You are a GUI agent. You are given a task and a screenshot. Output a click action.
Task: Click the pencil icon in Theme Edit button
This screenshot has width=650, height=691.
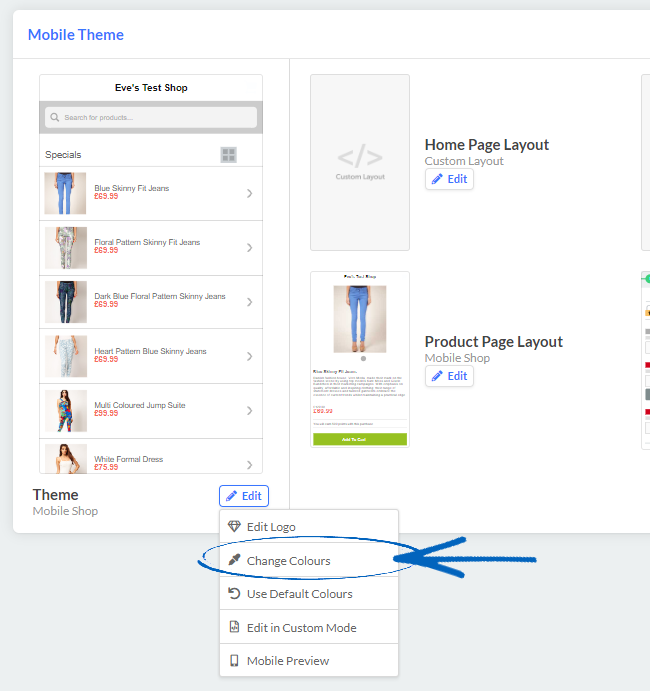pyautogui.click(x=231, y=496)
